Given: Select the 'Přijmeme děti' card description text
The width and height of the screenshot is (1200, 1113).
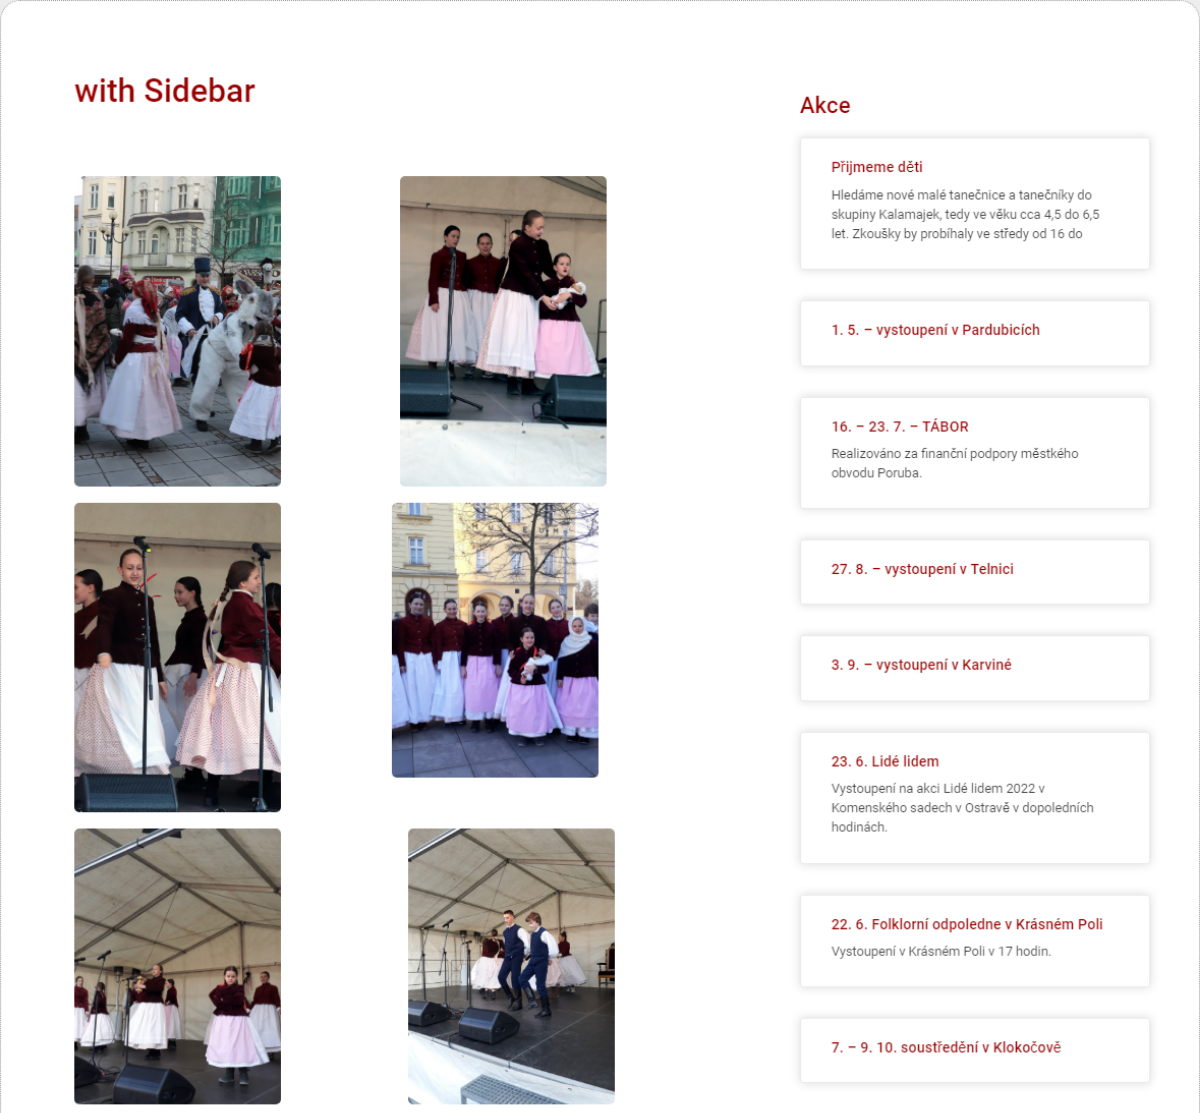Looking at the screenshot, I should (x=965, y=214).
